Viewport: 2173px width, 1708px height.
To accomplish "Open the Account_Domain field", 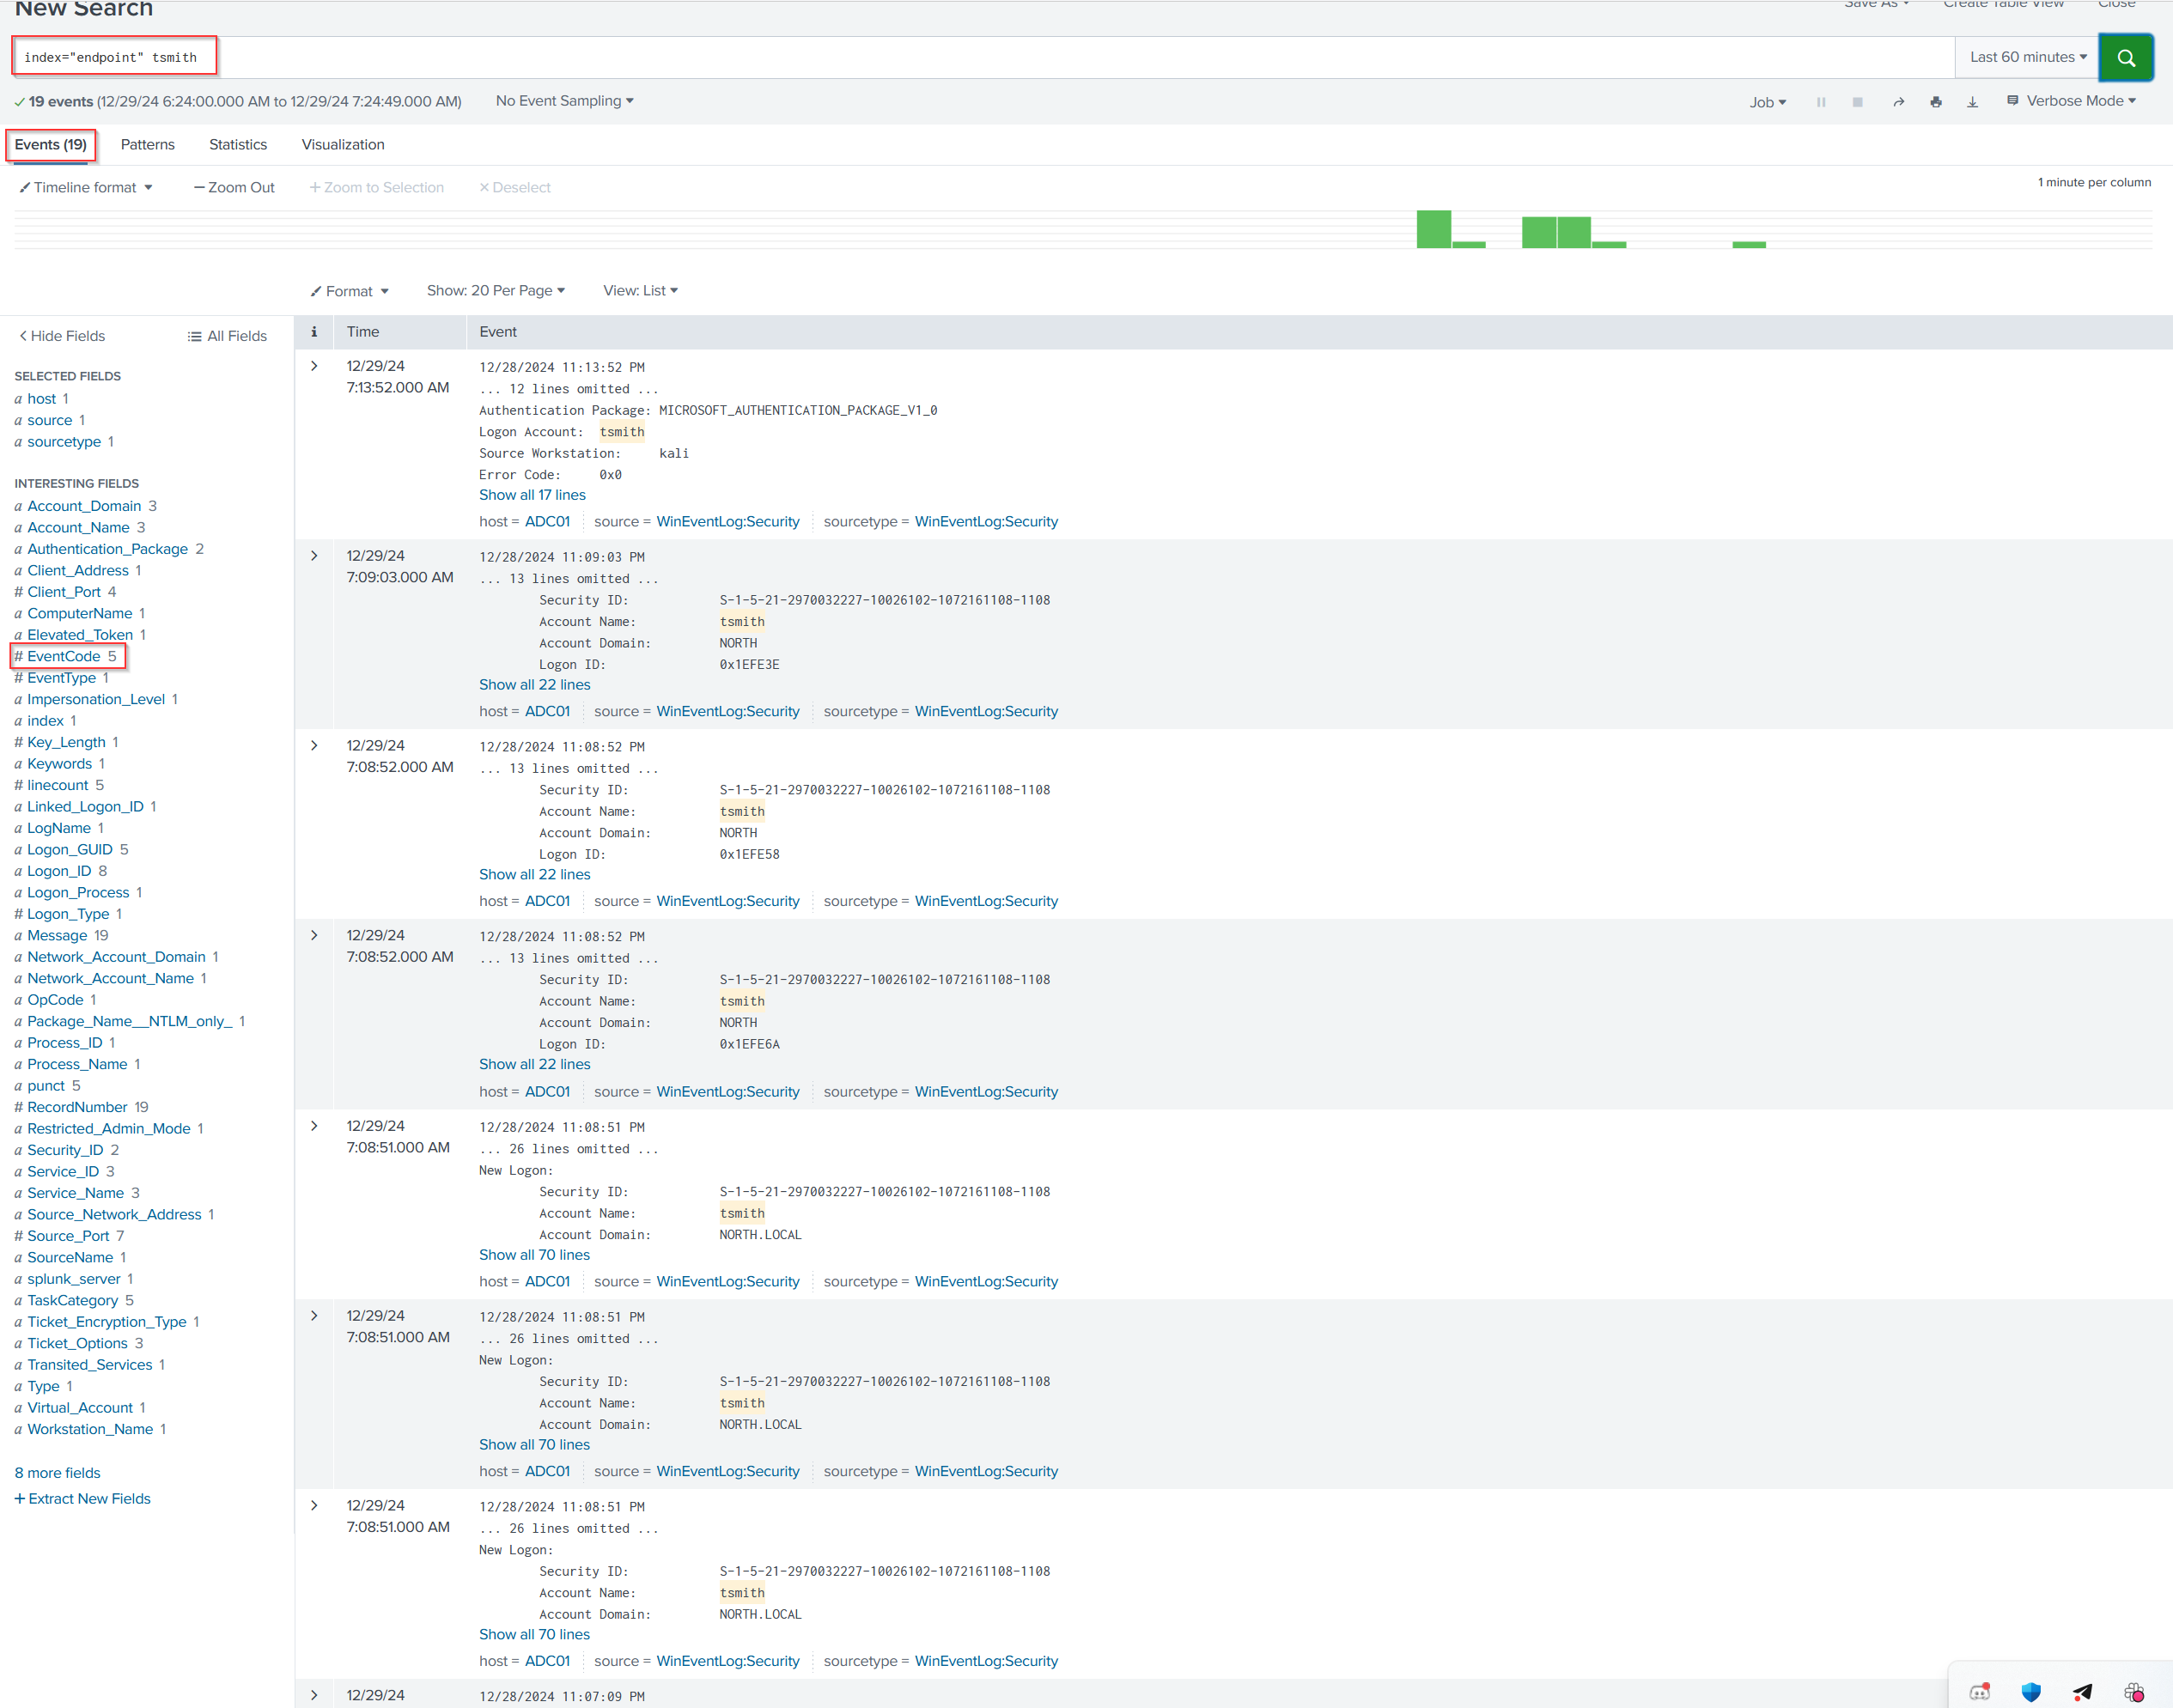I will click(84, 506).
